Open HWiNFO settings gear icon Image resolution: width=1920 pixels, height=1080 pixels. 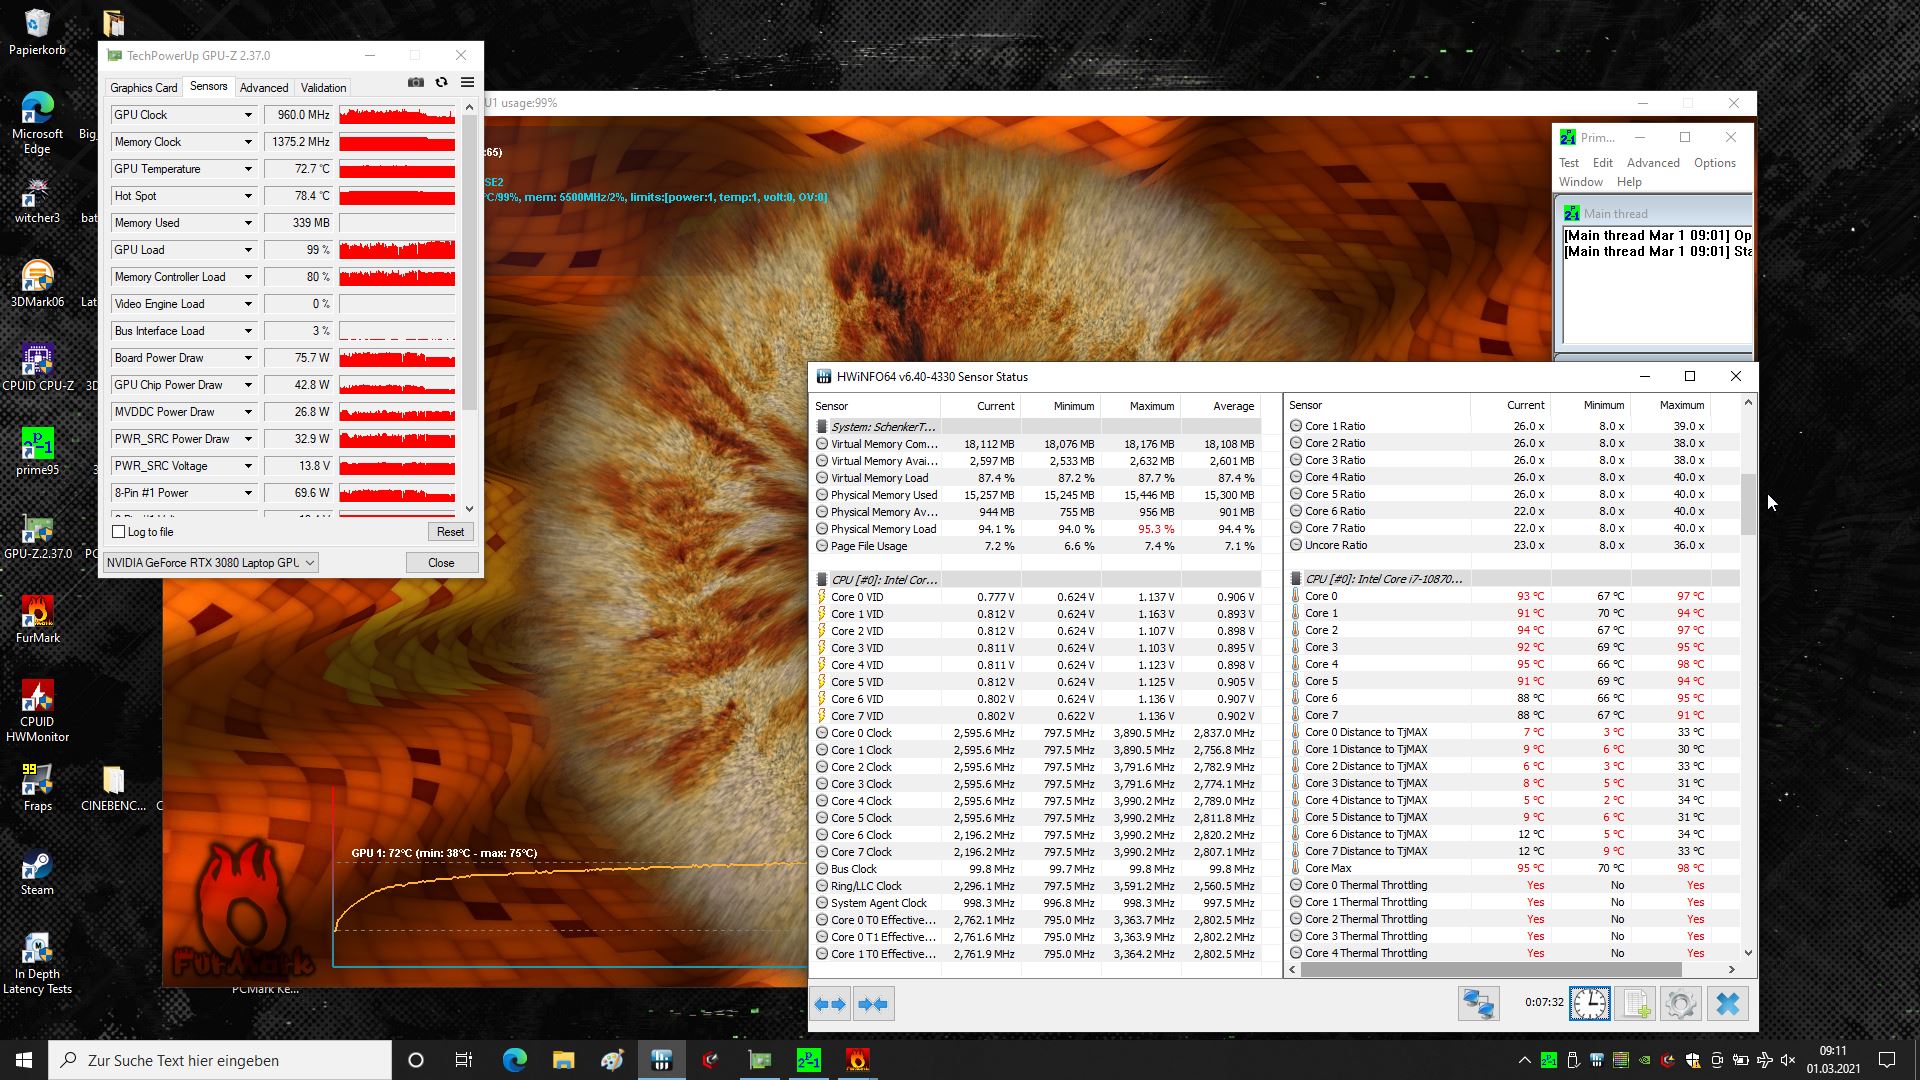pyautogui.click(x=1680, y=1003)
